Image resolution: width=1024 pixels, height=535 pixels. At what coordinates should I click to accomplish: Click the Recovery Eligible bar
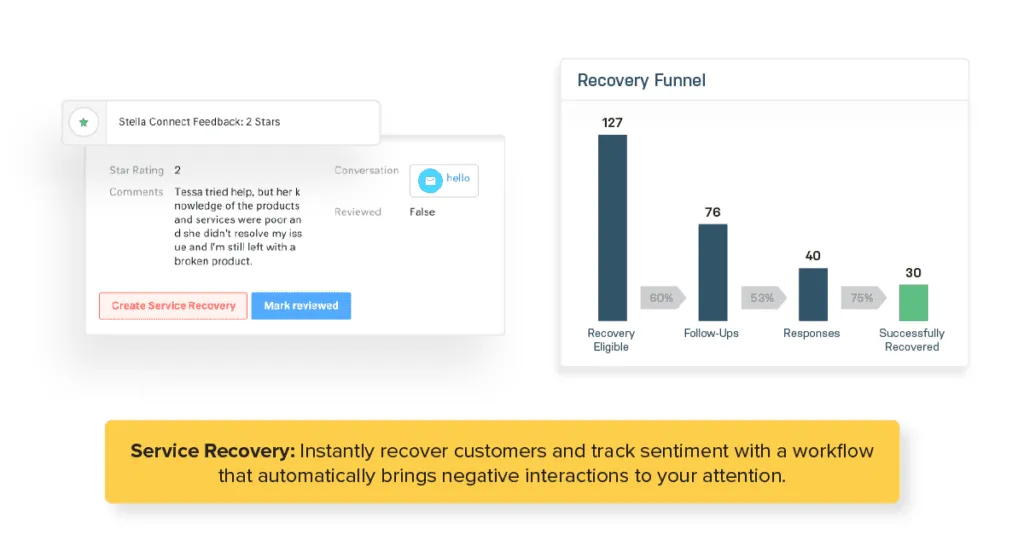[x=612, y=227]
